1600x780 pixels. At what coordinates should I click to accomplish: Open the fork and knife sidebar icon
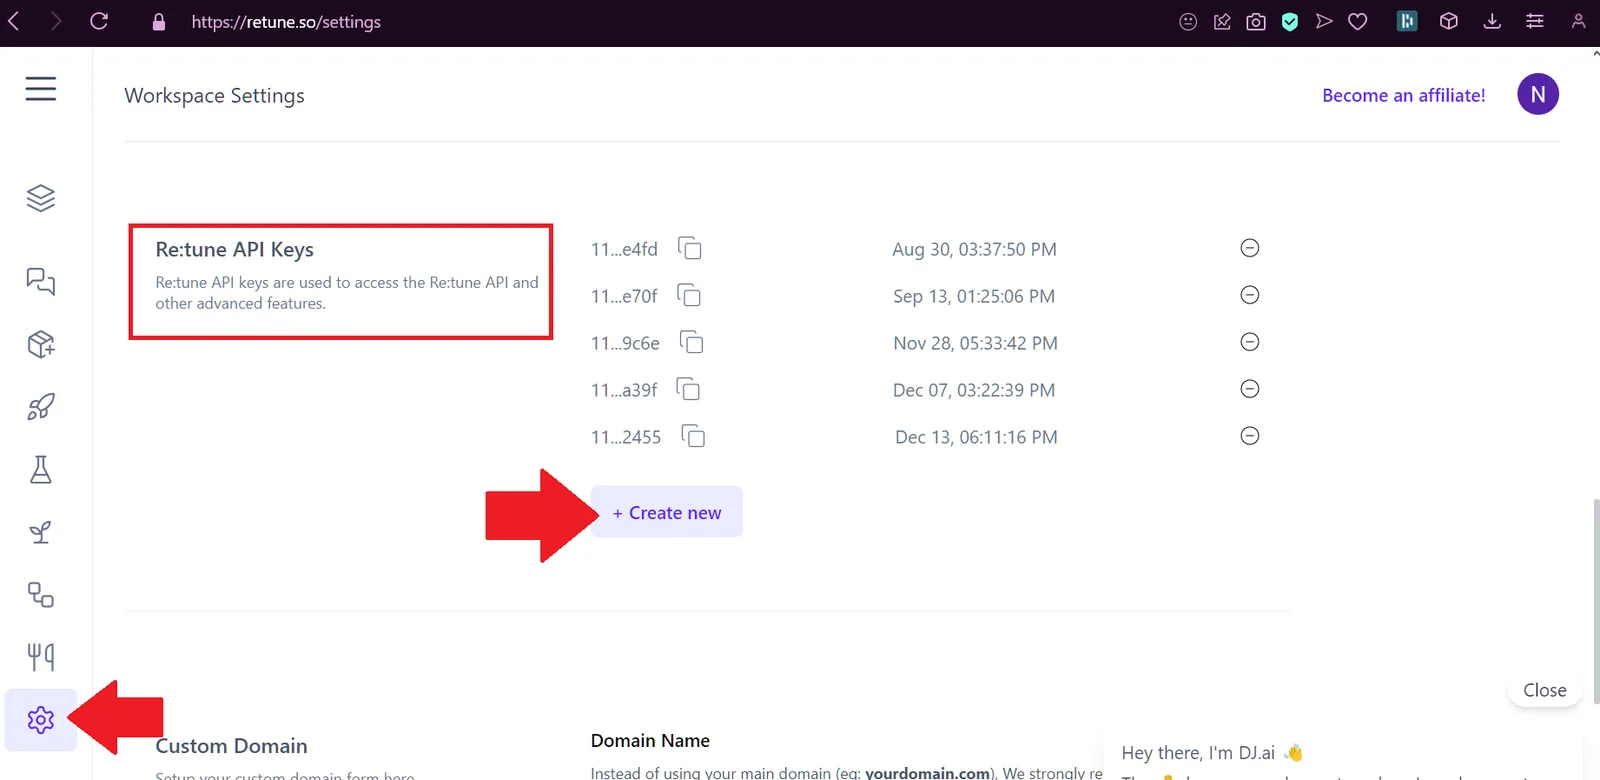point(41,657)
